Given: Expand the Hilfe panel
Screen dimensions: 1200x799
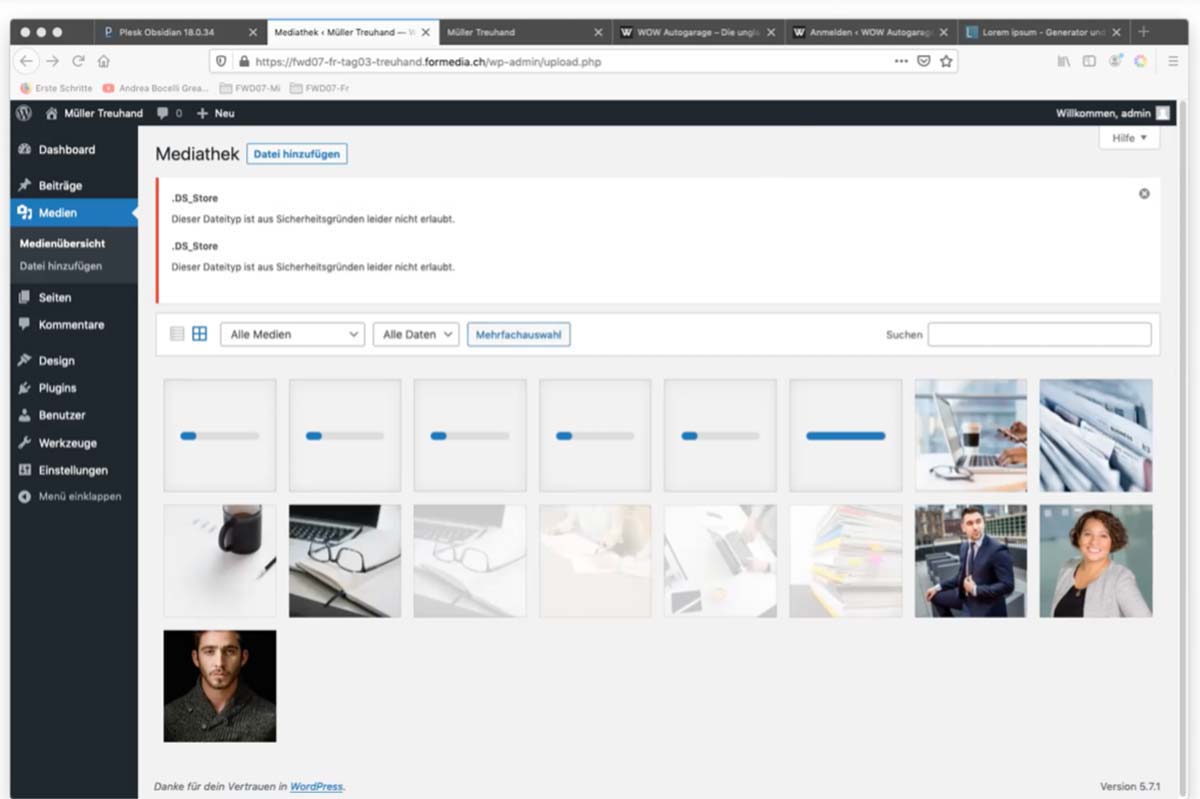Looking at the screenshot, I should coord(1128,137).
